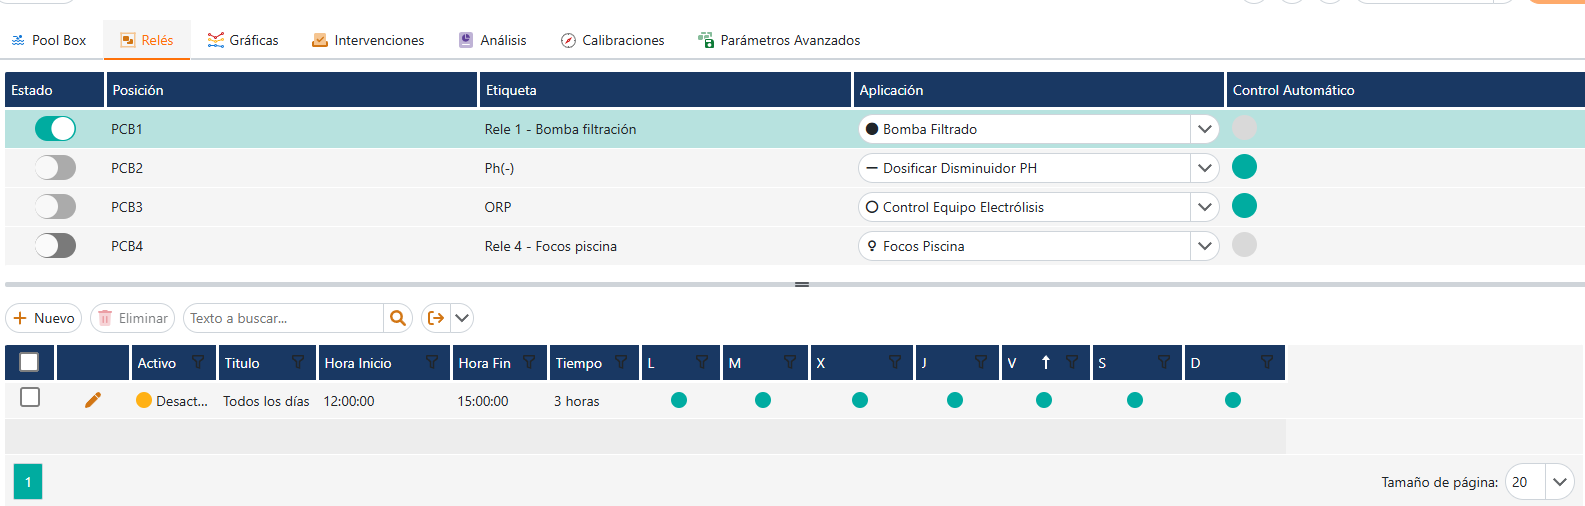1585x506 pixels.
Task: Sort by Estado column header
Action: click(x=54, y=90)
